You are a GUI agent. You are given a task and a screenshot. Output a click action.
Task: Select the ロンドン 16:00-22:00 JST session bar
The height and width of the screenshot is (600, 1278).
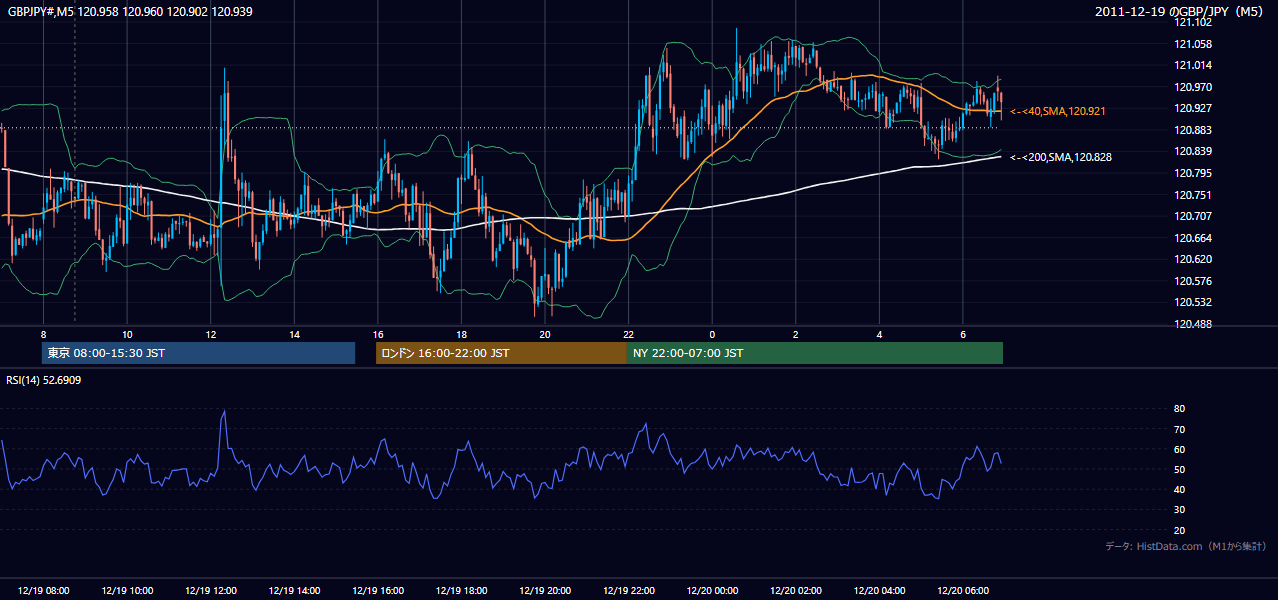(x=501, y=353)
